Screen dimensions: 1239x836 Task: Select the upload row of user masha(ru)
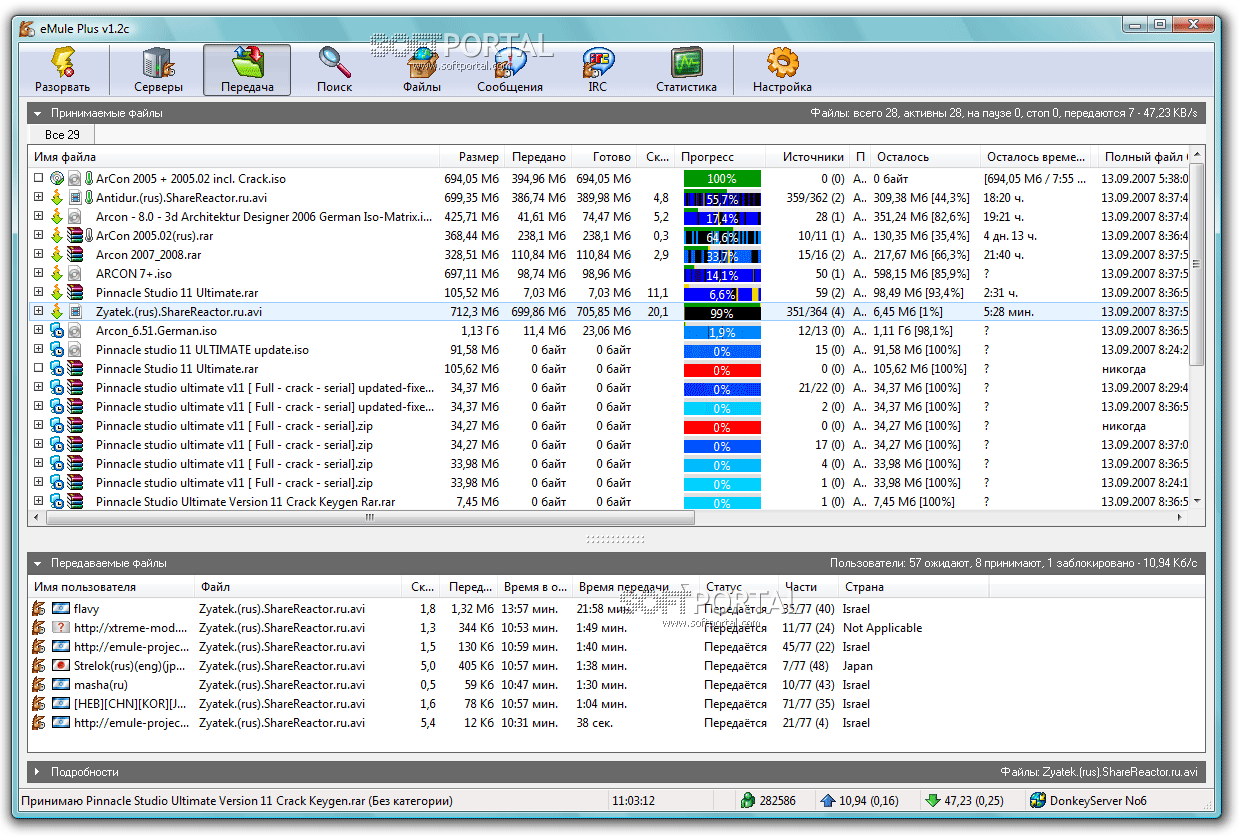tap(616, 685)
